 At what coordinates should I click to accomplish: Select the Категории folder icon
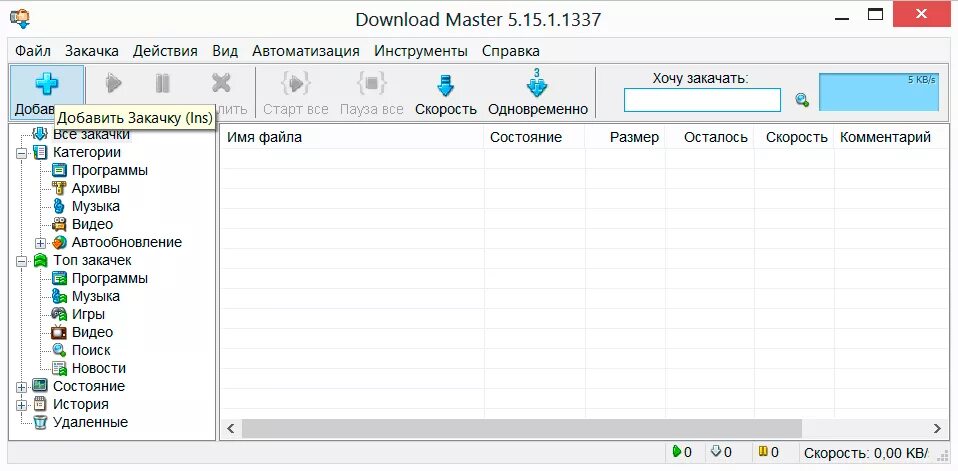(x=40, y=152)
